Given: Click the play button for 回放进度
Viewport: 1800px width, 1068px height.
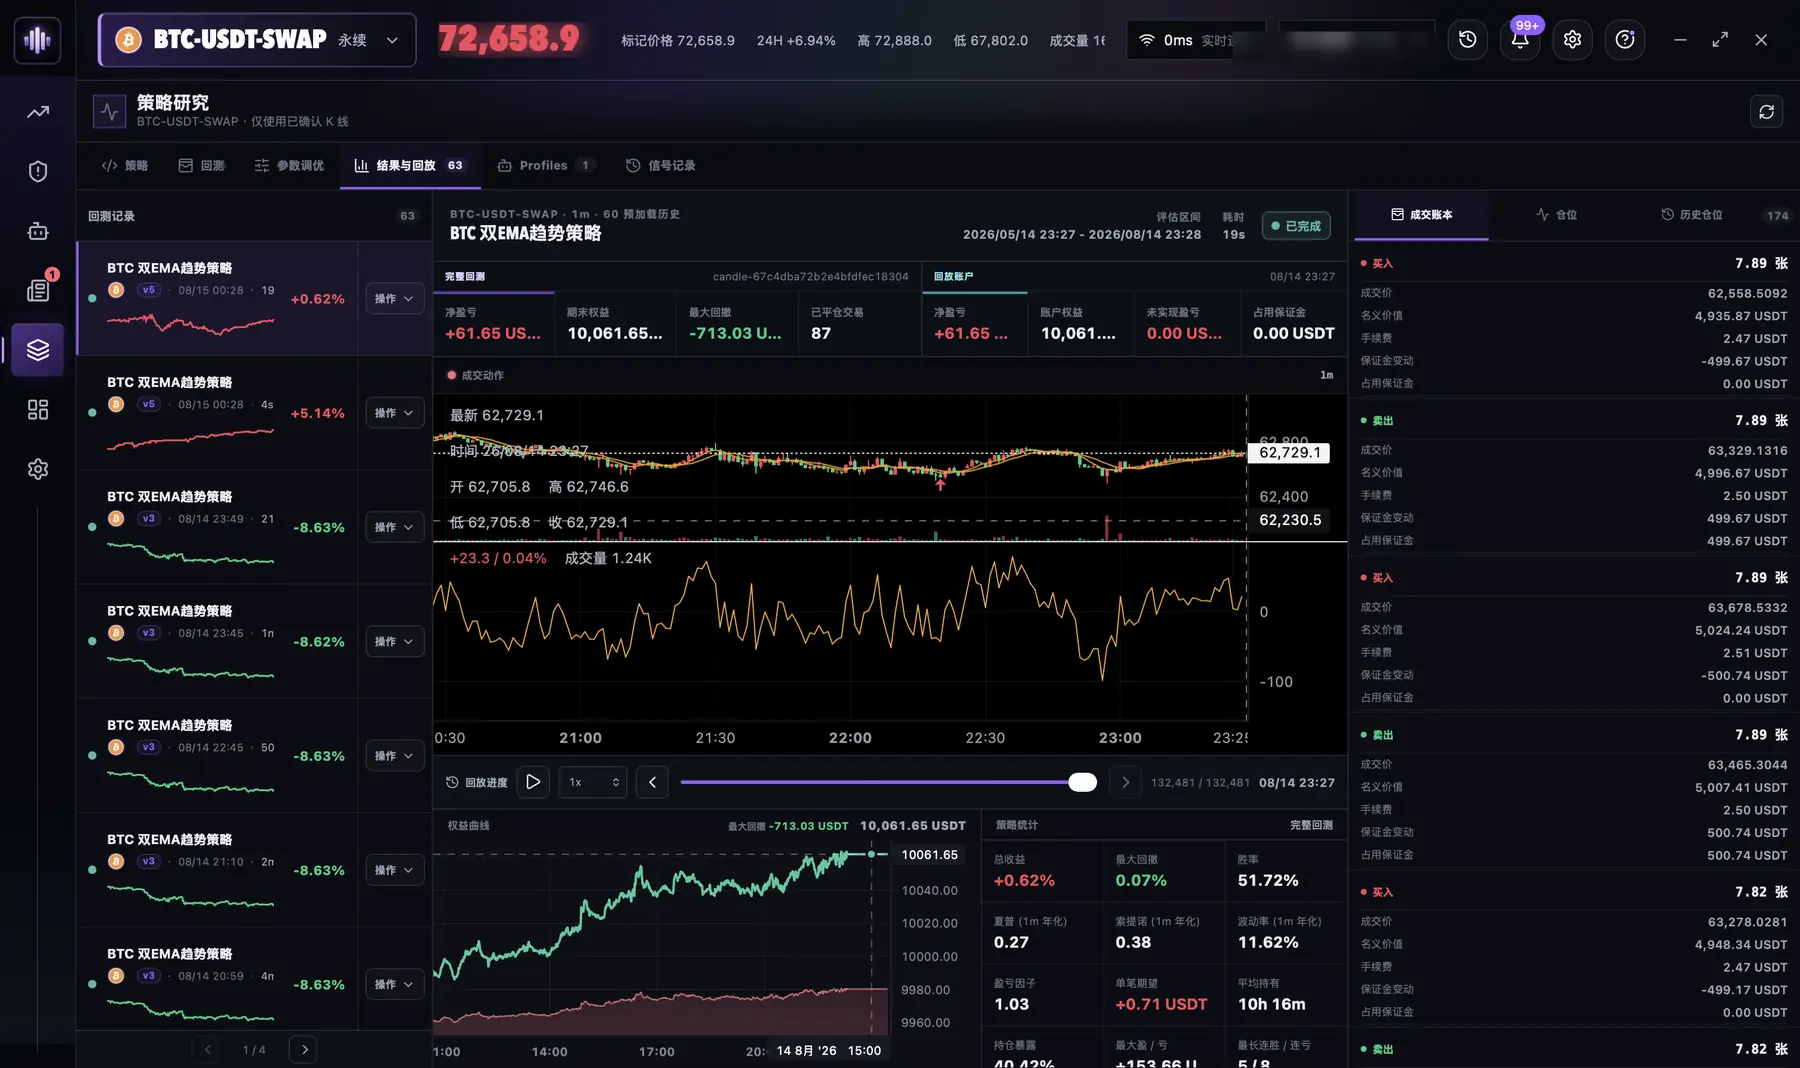Looking at the screenshot, I should [533, 782].
